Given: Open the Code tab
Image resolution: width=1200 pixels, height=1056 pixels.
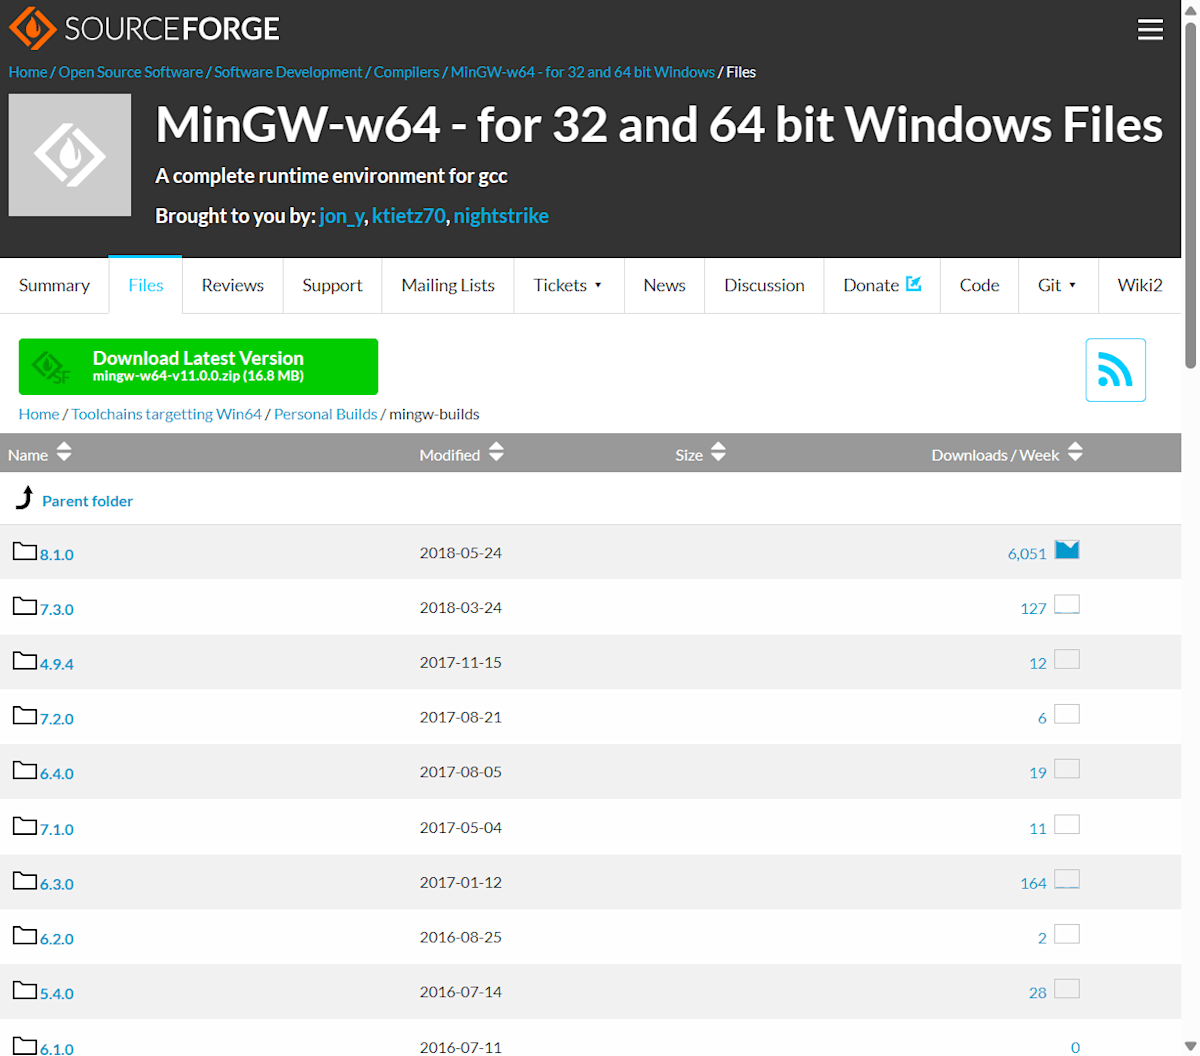Looking at the screenshot, I should tap(979, 285).
